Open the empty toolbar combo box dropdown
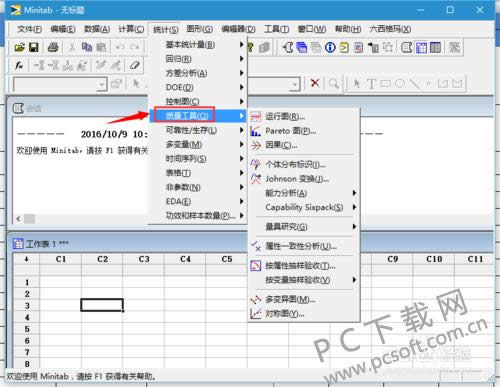Image resolution: width=500 pixels, height=387 pixels. [x=101, y=84]
